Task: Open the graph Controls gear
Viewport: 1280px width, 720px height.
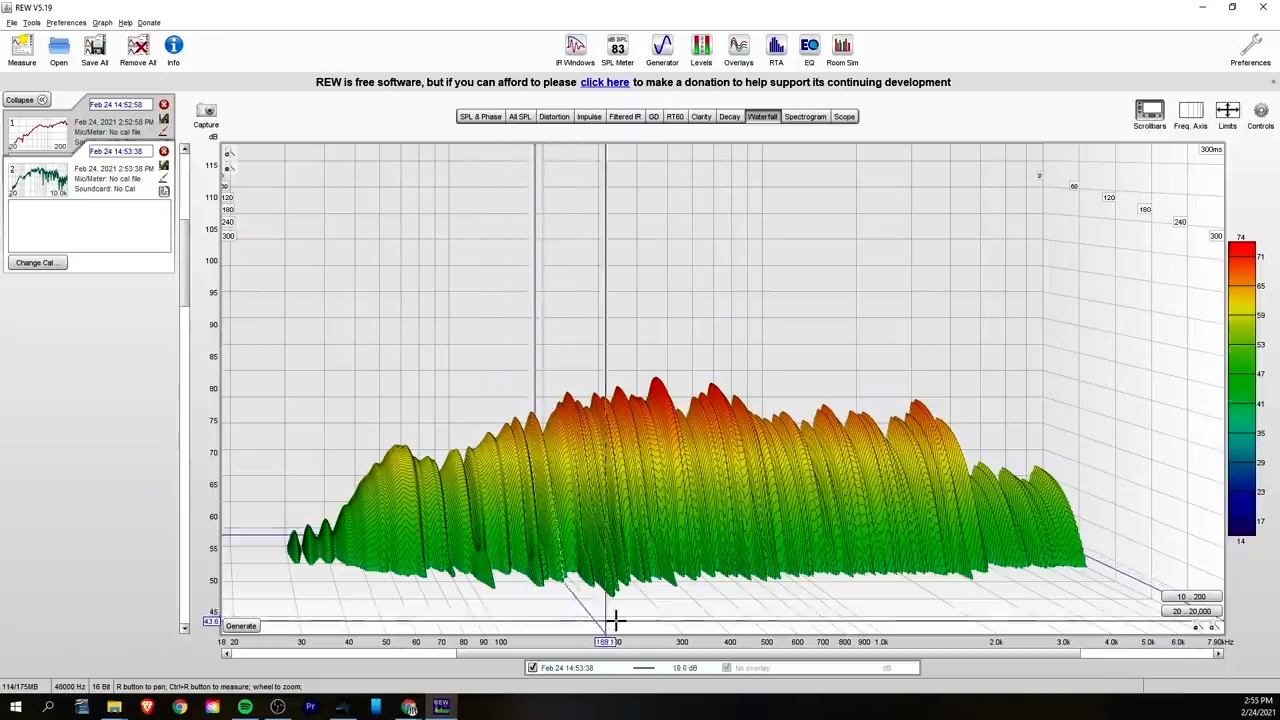Action: coord(1260,112)
